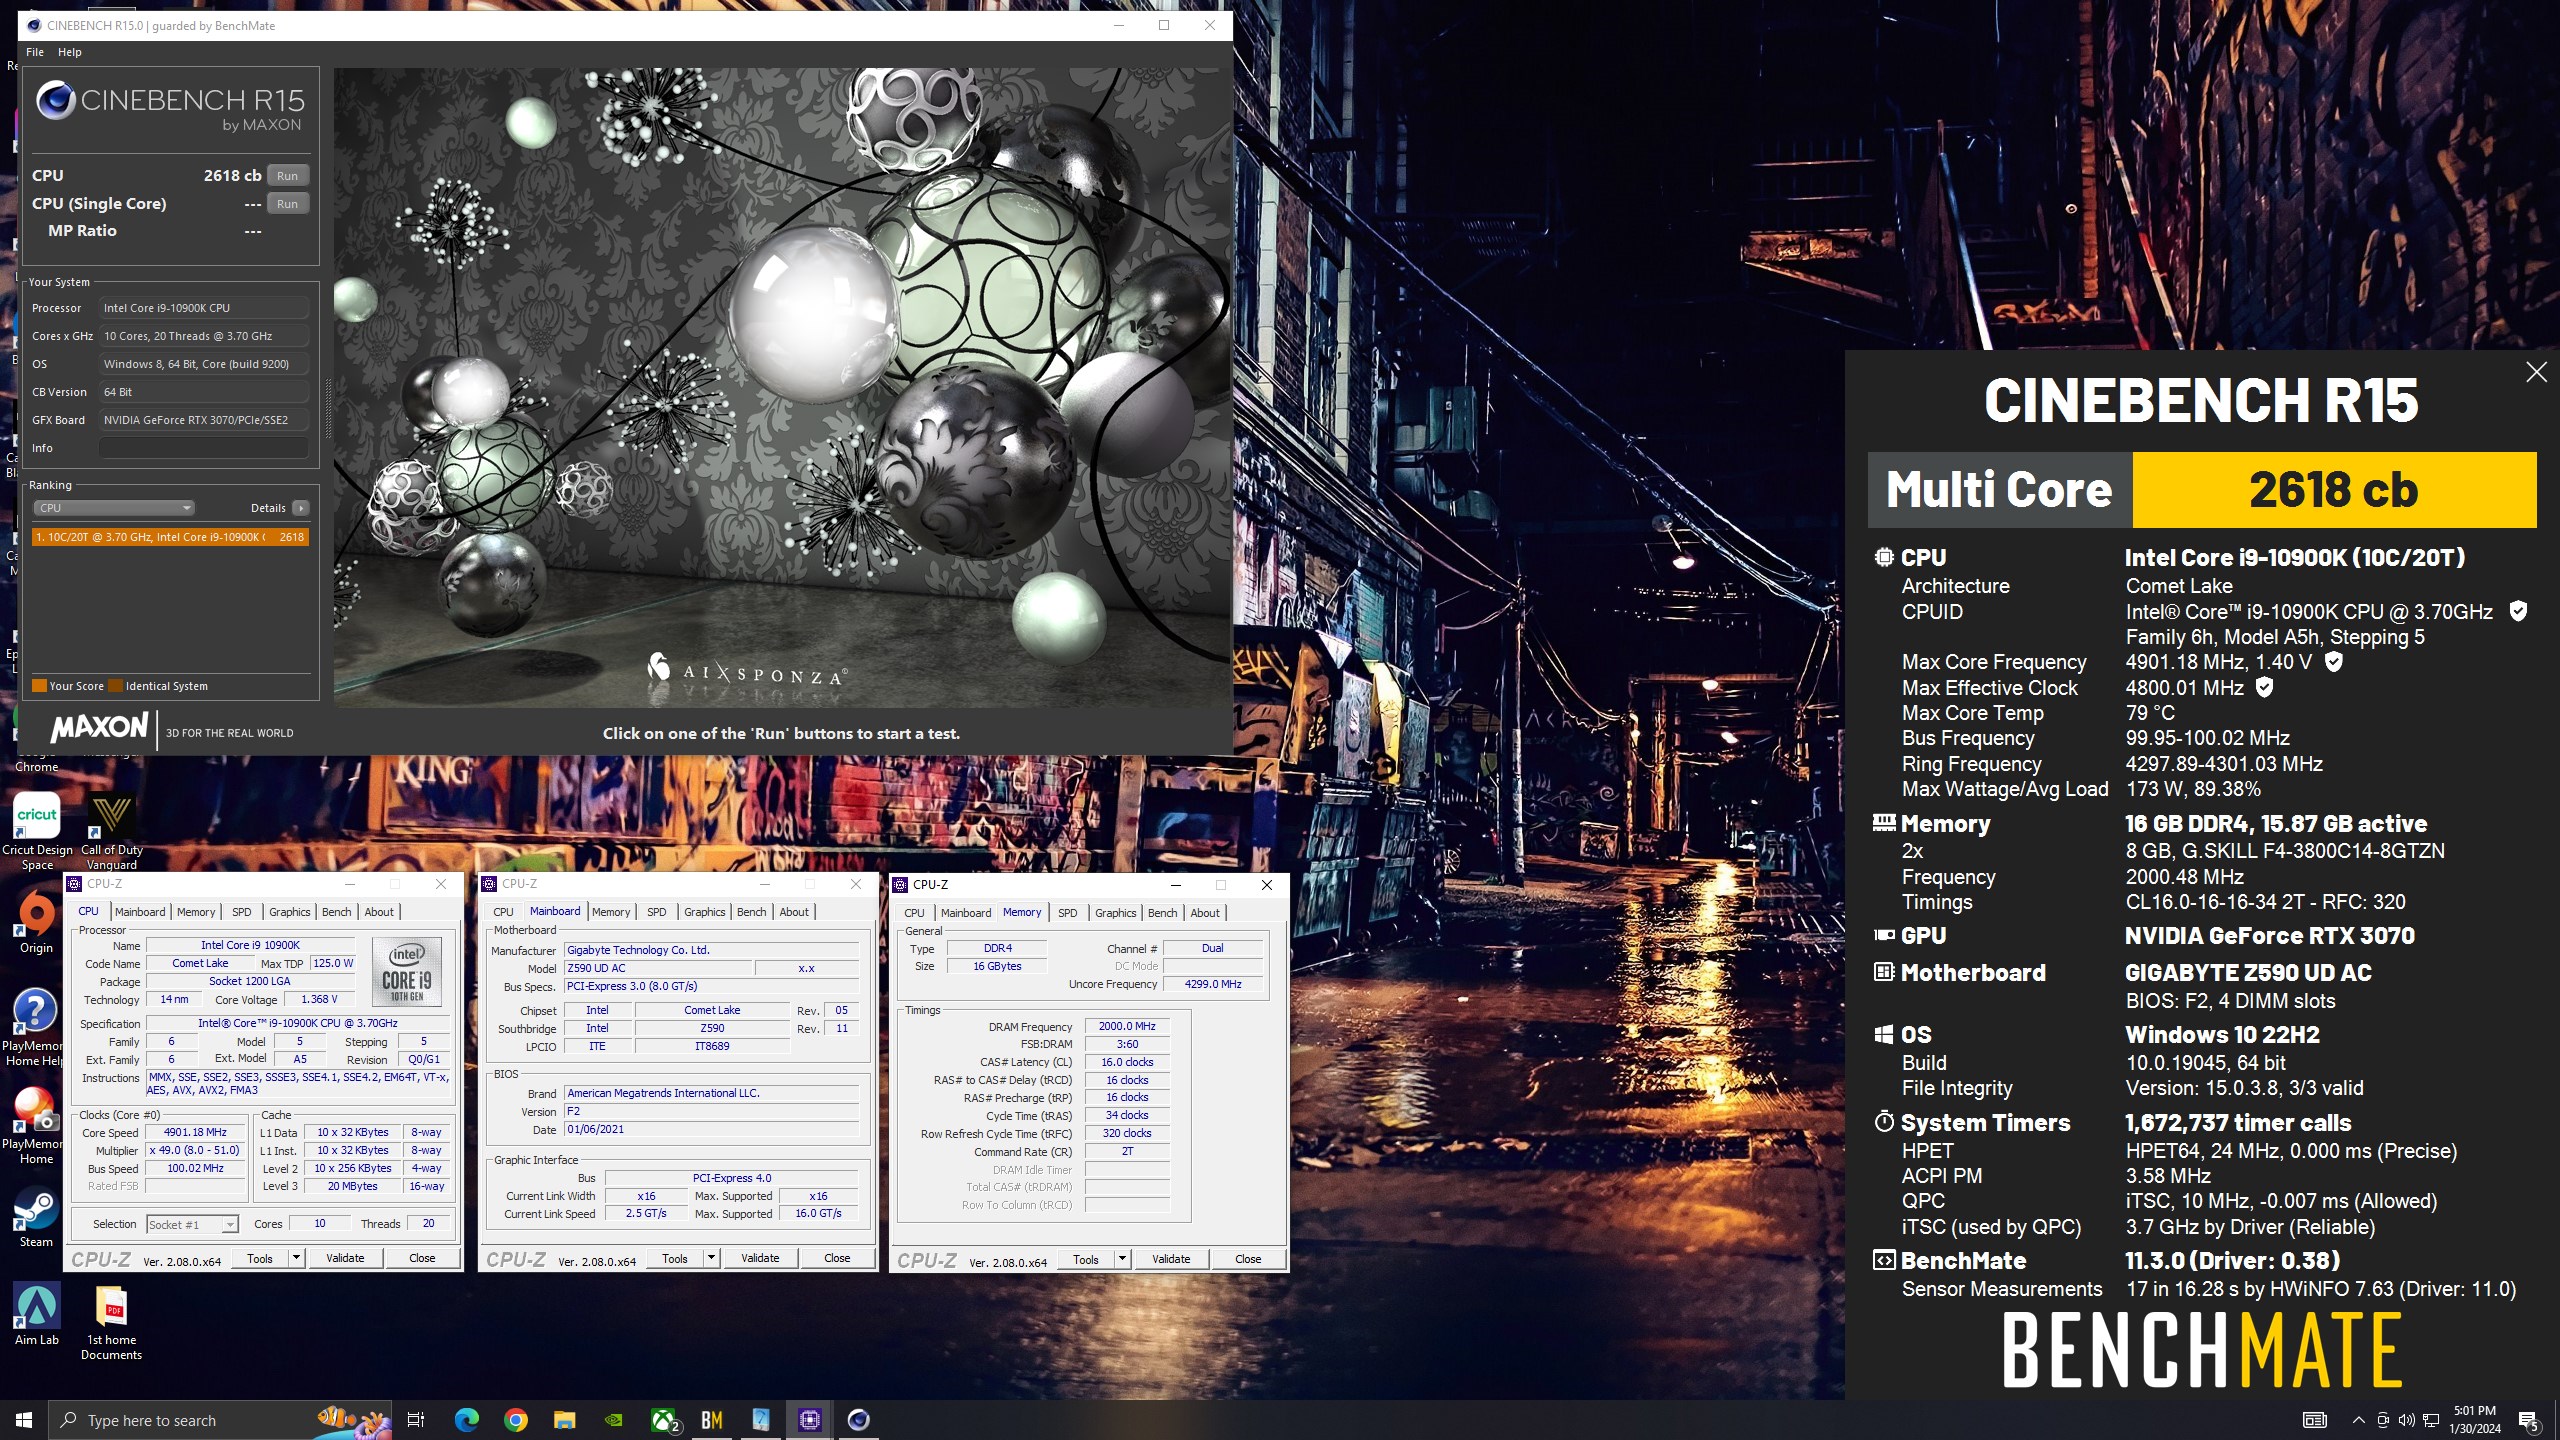Select CPU tab in CPU-Z Mainboard window
The image size is (2560, 1440).
[503, 912]
